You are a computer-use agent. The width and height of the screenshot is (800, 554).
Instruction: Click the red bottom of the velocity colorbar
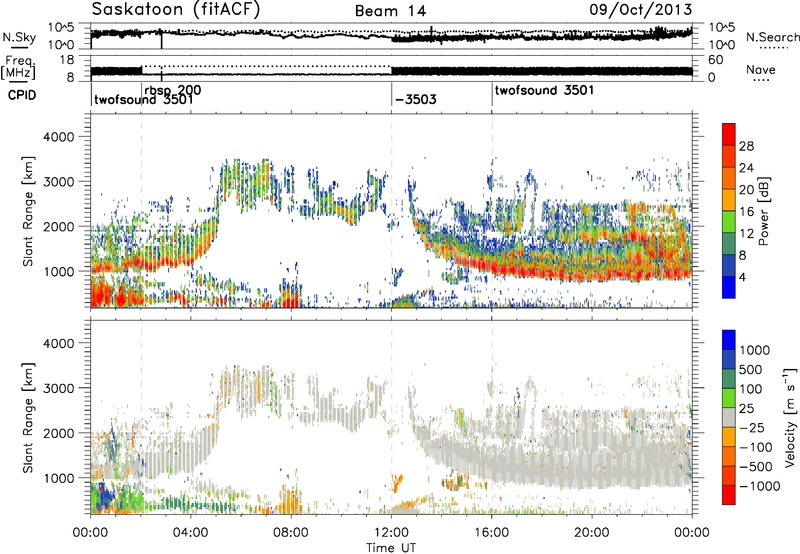[x=729, y=495]
